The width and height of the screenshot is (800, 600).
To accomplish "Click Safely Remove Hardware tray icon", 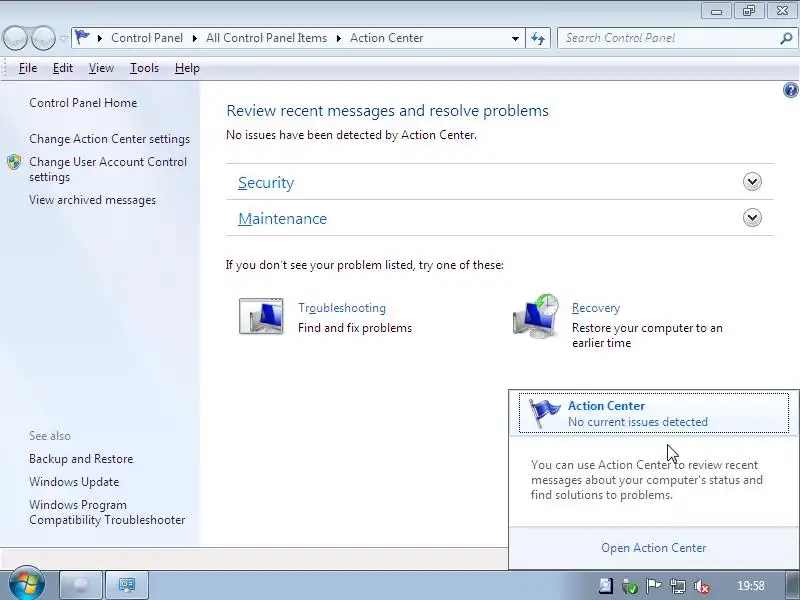I will [x=630, y=587].
